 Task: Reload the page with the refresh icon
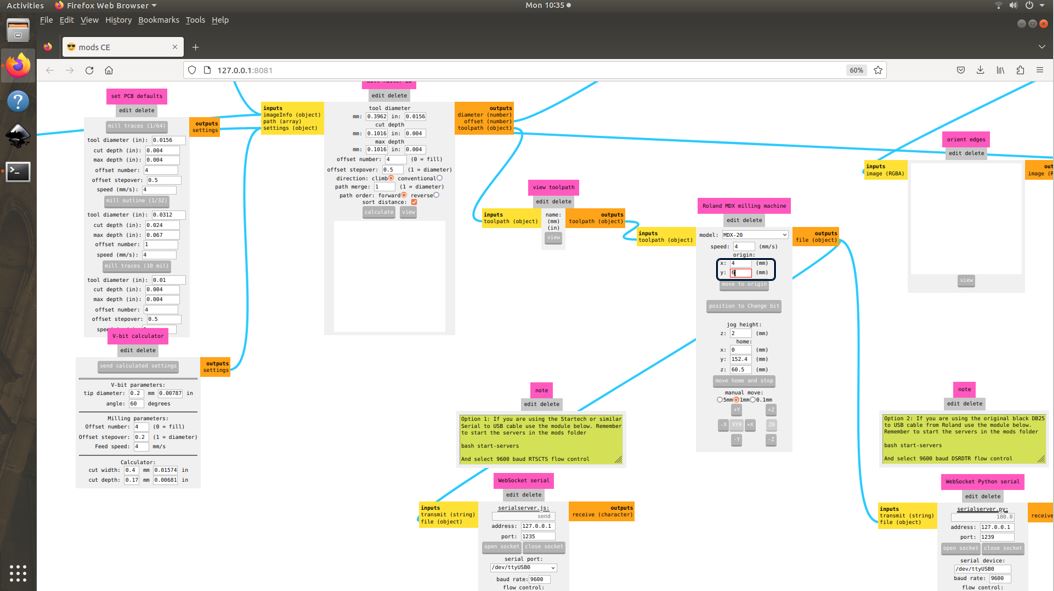(89, 70)
